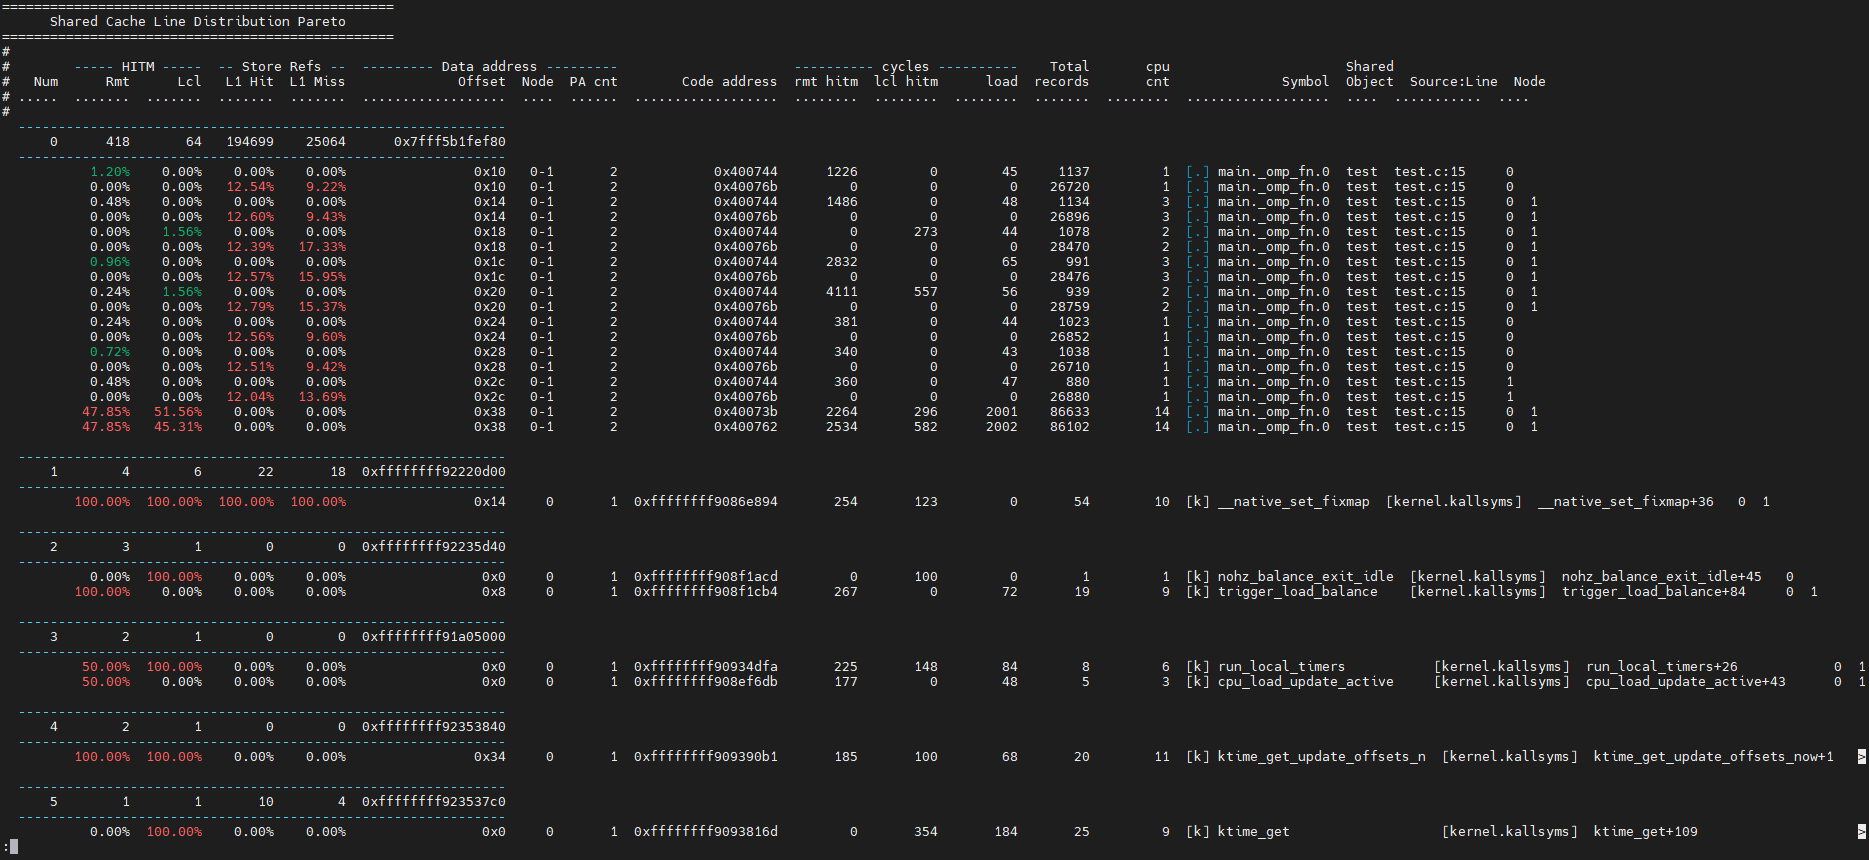
Task: Click the 'Offset' column header
Action: click(x=482, y=82)
